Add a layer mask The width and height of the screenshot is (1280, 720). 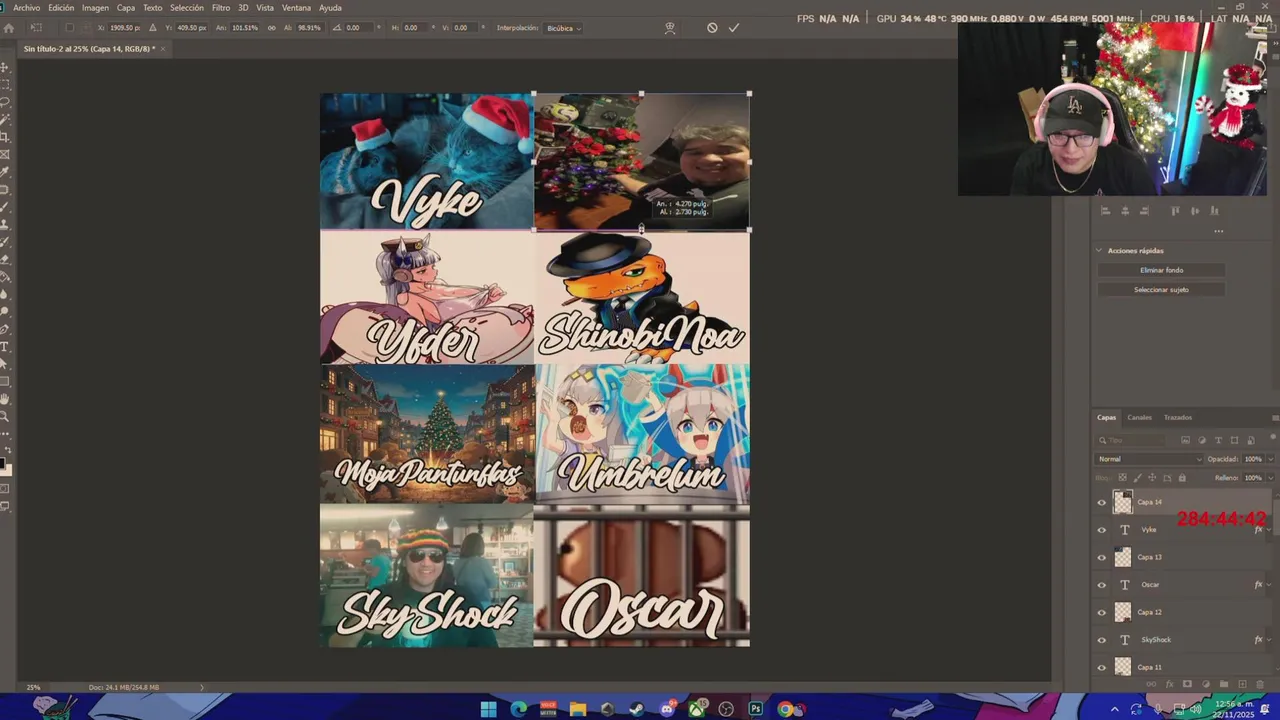coord(1187,684)
